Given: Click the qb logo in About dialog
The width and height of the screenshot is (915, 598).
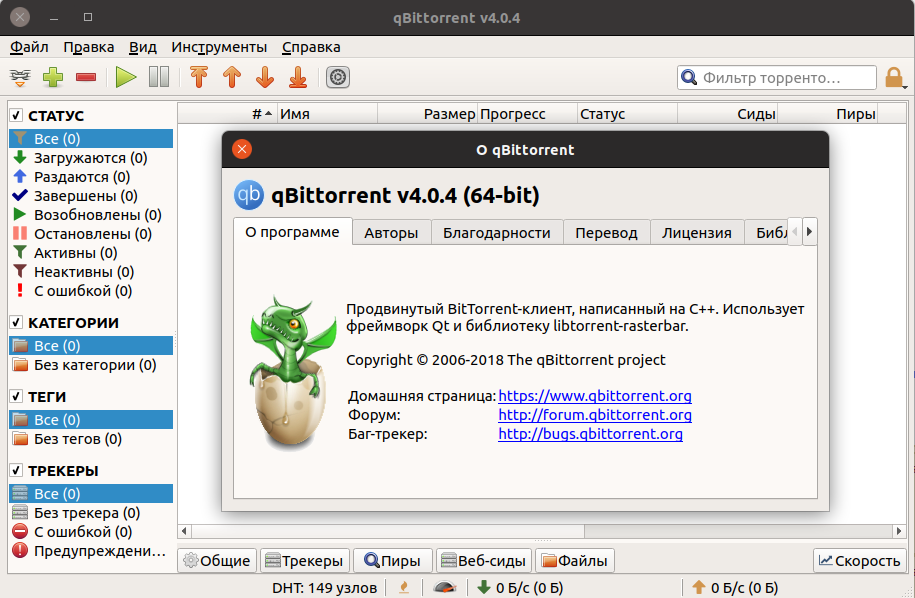Looking at the screenshot, I should 249,195.
